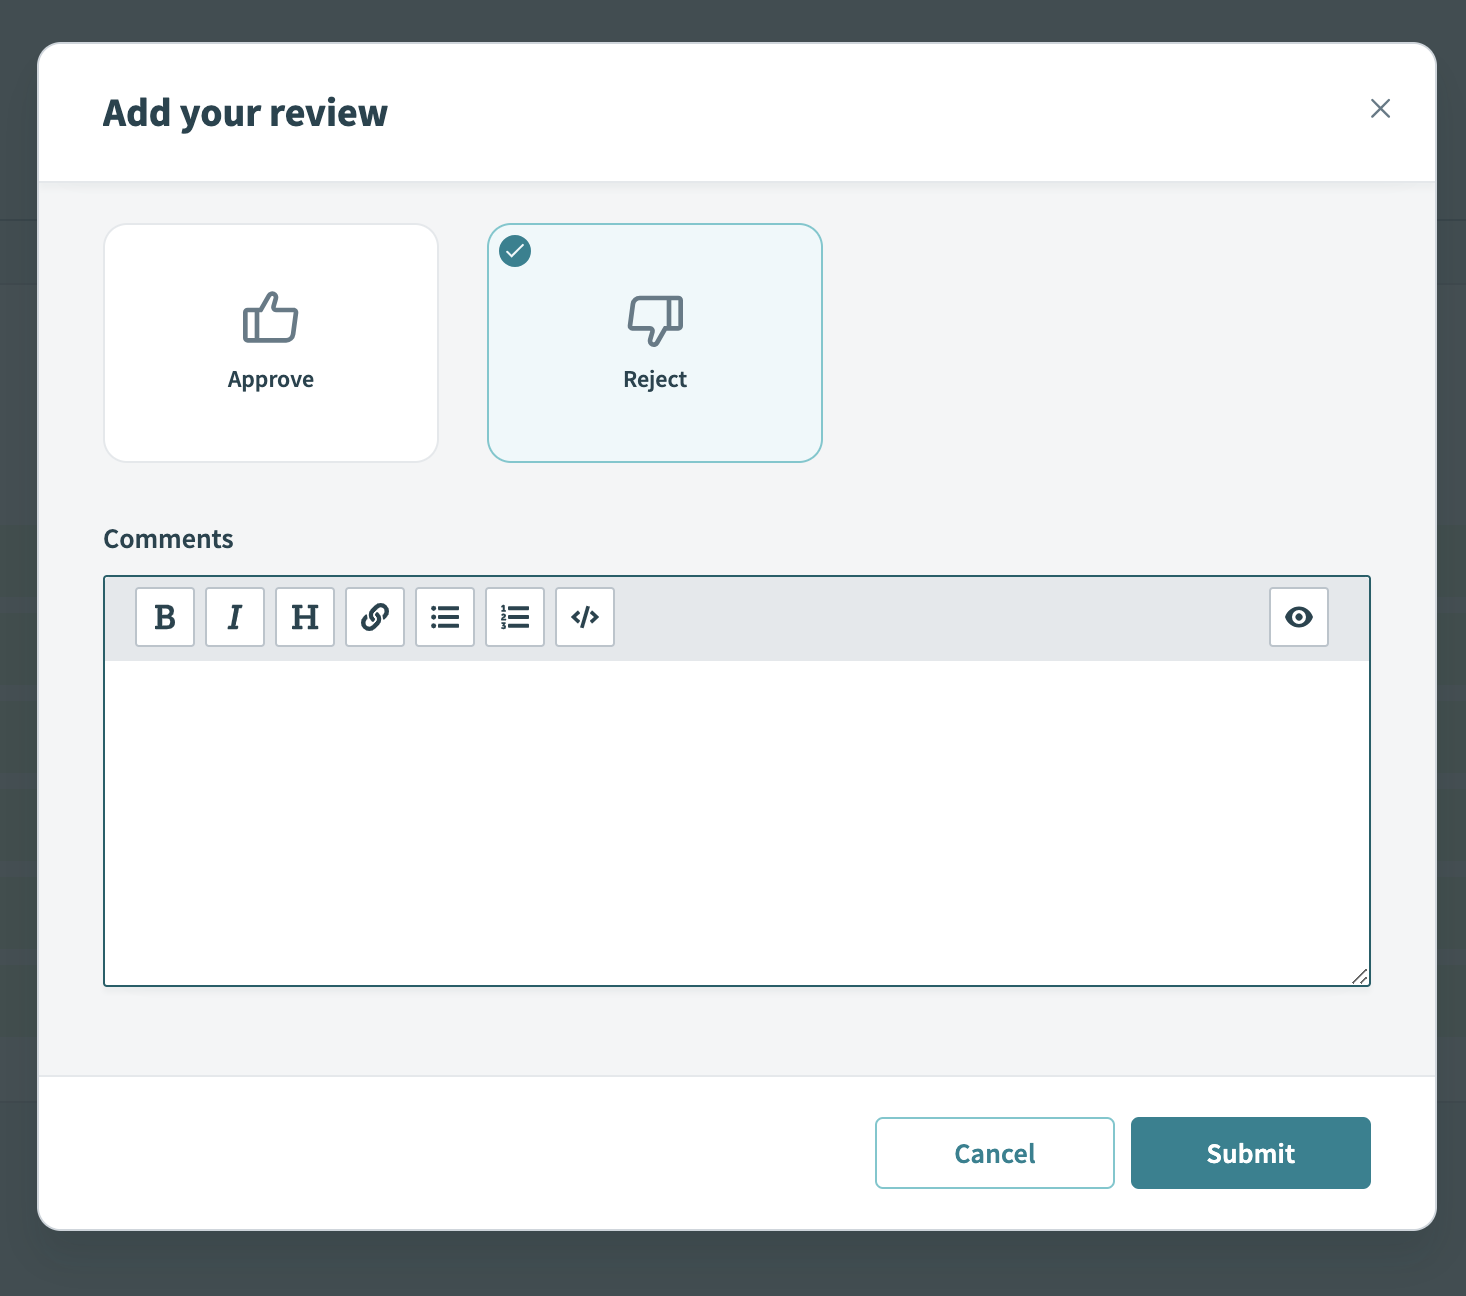Toggle bold formatting in comment editor
The width and height of the screenshot is (1466, 1296).
[165, 617]
